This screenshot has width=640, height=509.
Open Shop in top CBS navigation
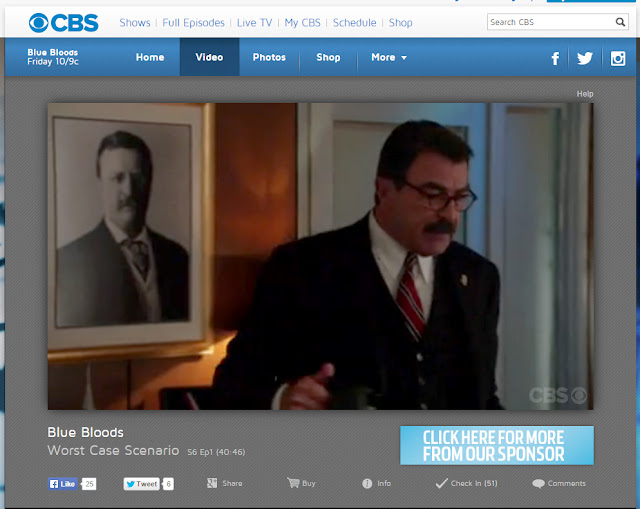pyautogui.click(x=400, y=22)
